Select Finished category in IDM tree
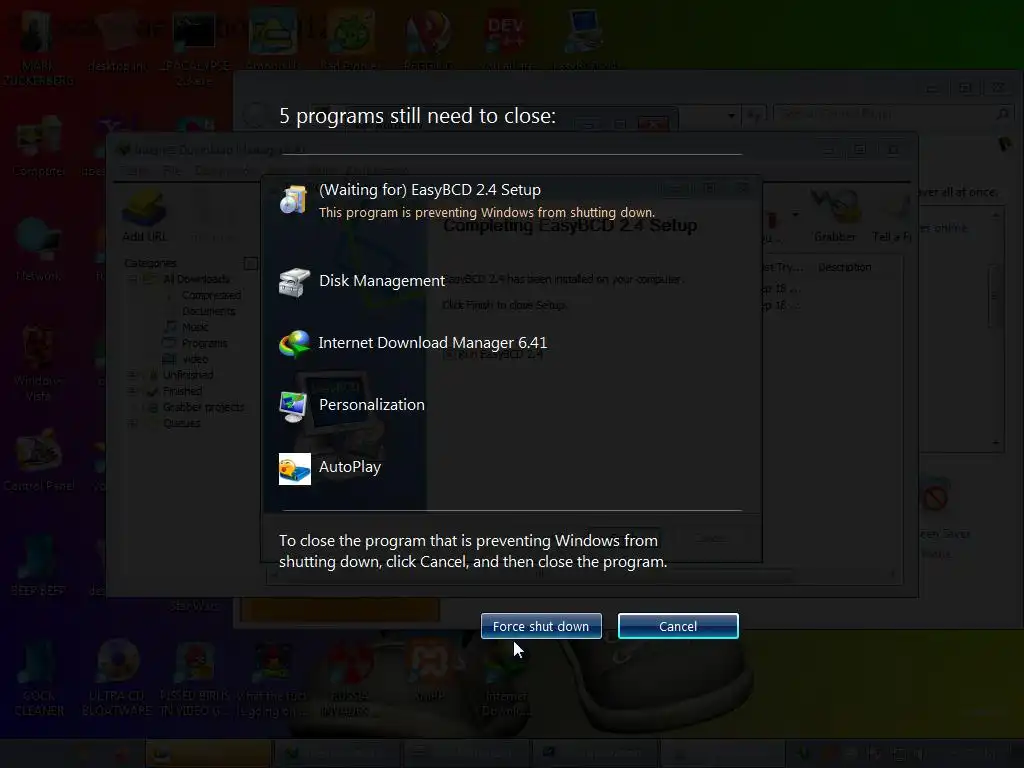The height and width of the screenshot is (768, 1024). point(182,391)
